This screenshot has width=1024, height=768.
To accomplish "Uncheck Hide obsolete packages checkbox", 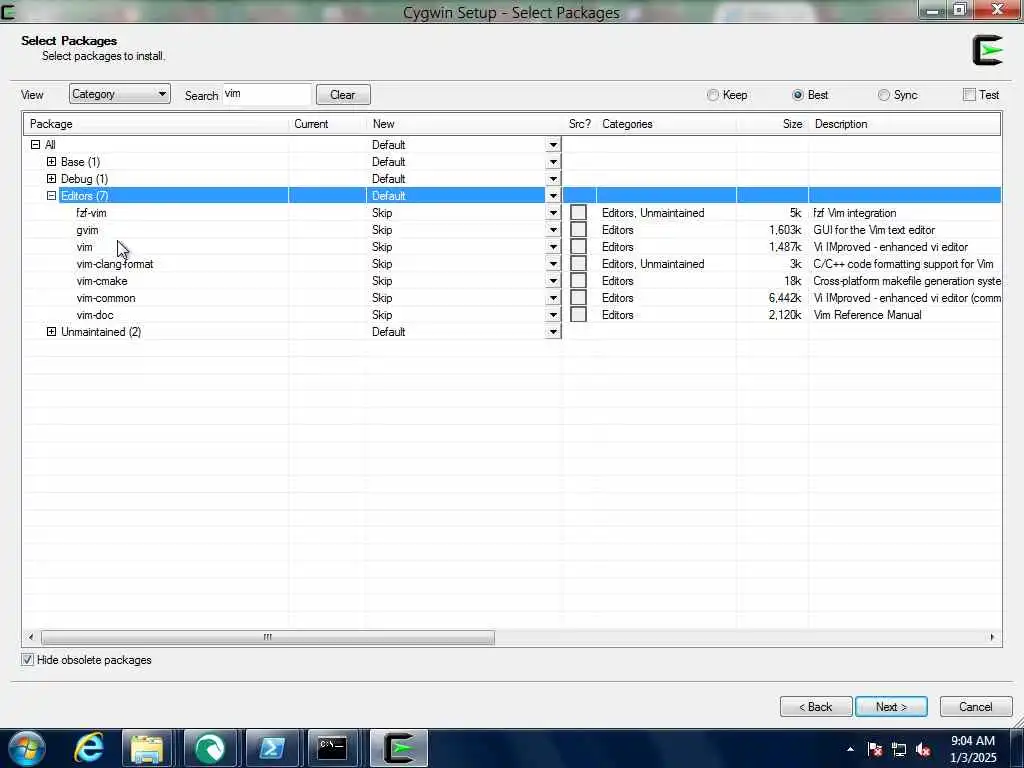I will (x=27, y=660).
